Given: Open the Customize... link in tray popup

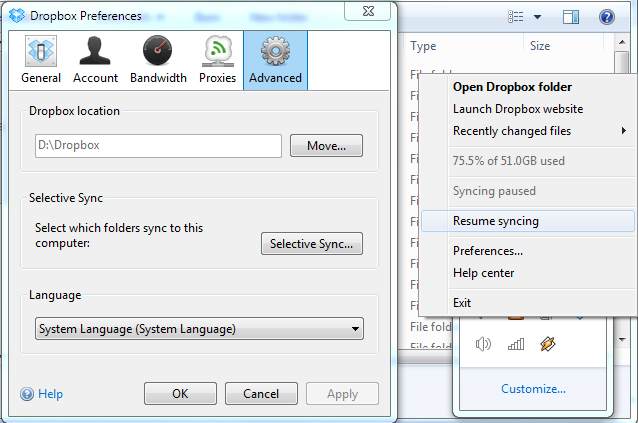Looking at the screenshot, I should (533, 389).
